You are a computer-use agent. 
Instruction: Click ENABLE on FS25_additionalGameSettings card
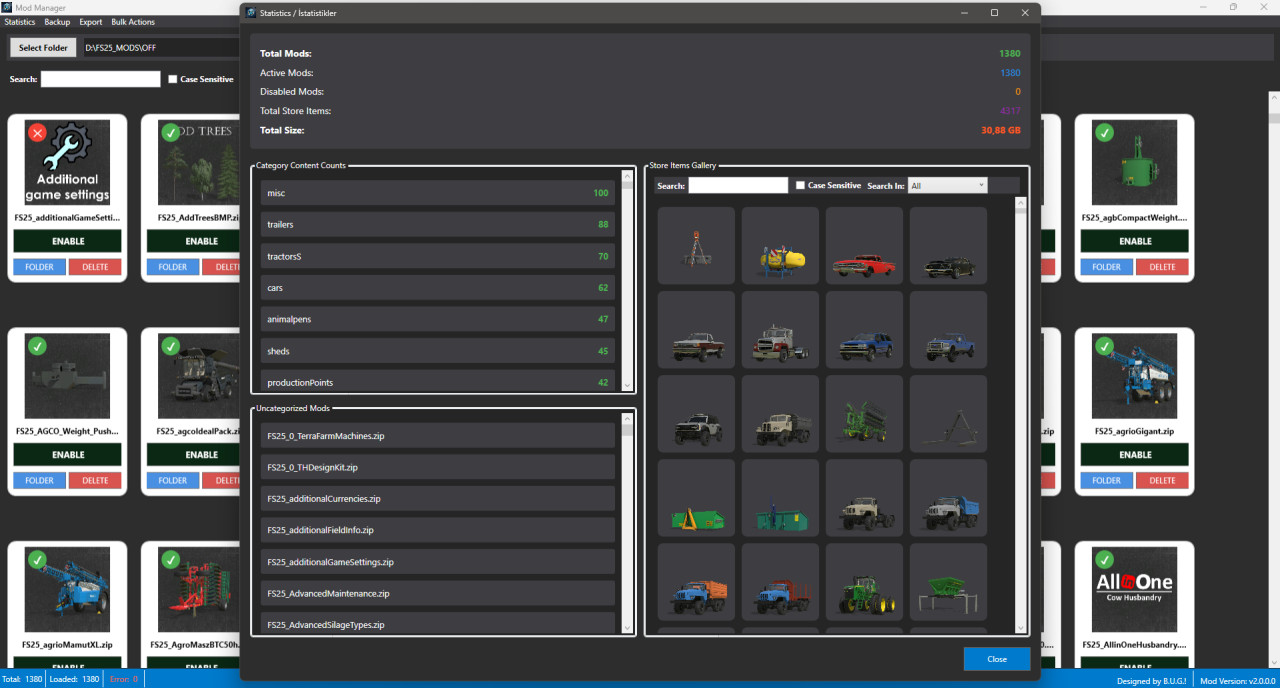click(68, 241)
